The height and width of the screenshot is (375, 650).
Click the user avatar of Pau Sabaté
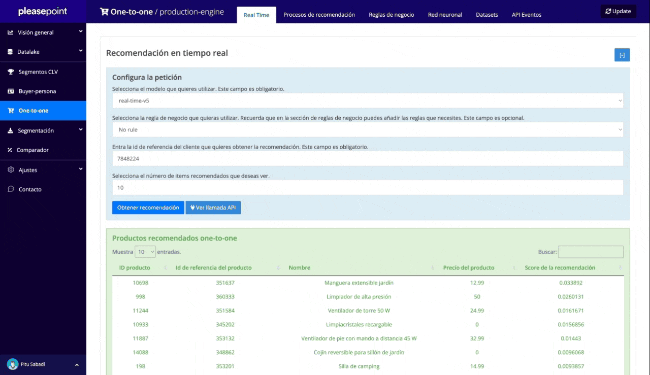pyautogui.click(x=12, y=364)
